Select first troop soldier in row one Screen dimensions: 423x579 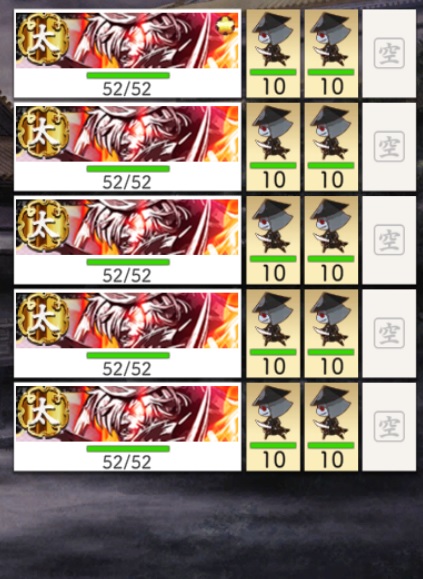click(x=273, y=54)
